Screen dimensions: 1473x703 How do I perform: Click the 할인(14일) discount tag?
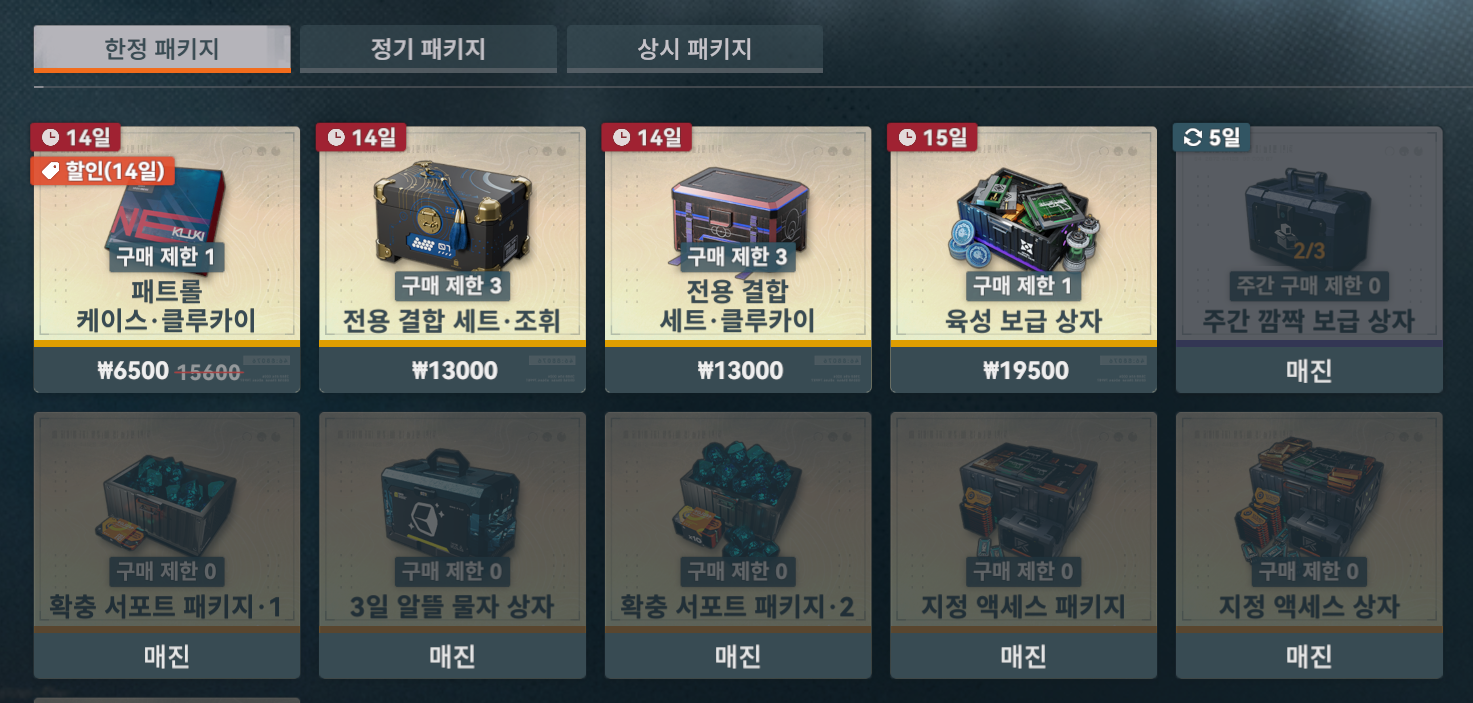coord(103,172)
